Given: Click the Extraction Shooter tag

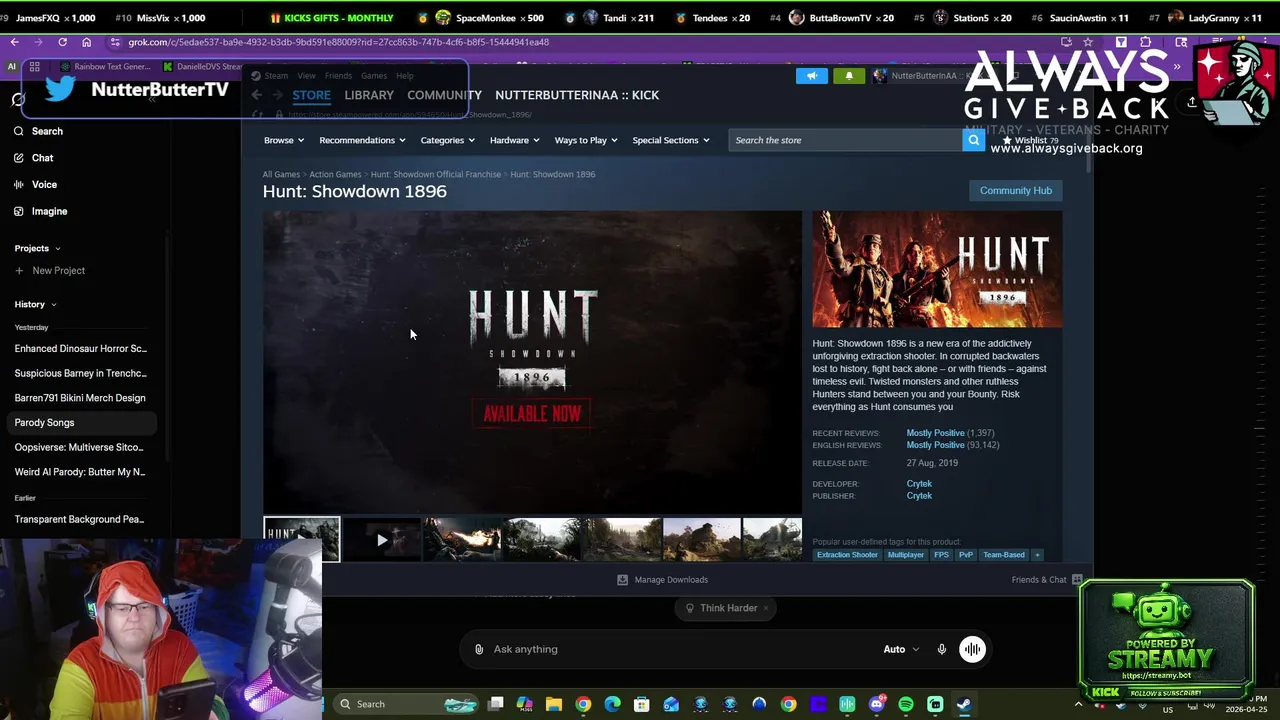Looking at the screenshot, I should click(847, 555).
